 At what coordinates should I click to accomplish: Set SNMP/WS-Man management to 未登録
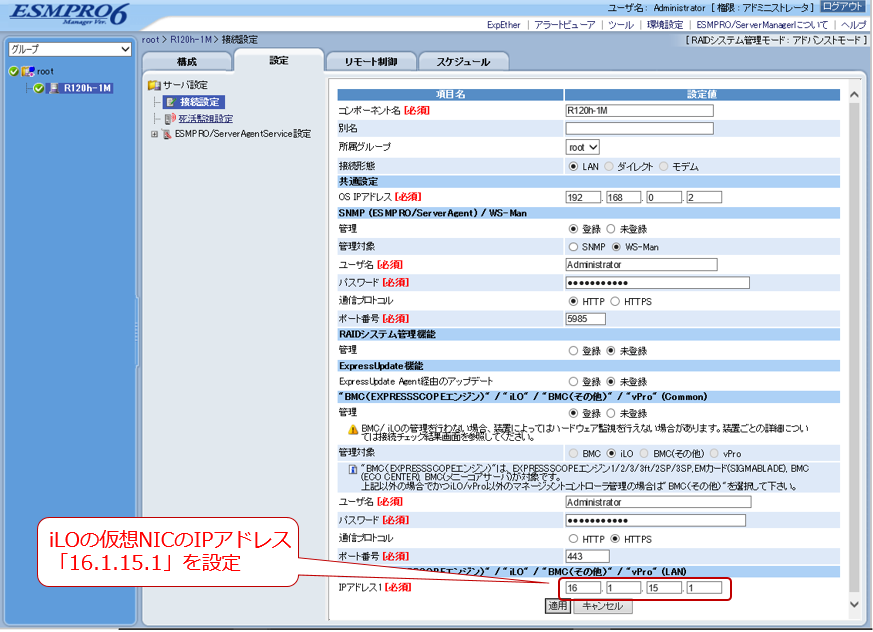[x=611, y=229]
